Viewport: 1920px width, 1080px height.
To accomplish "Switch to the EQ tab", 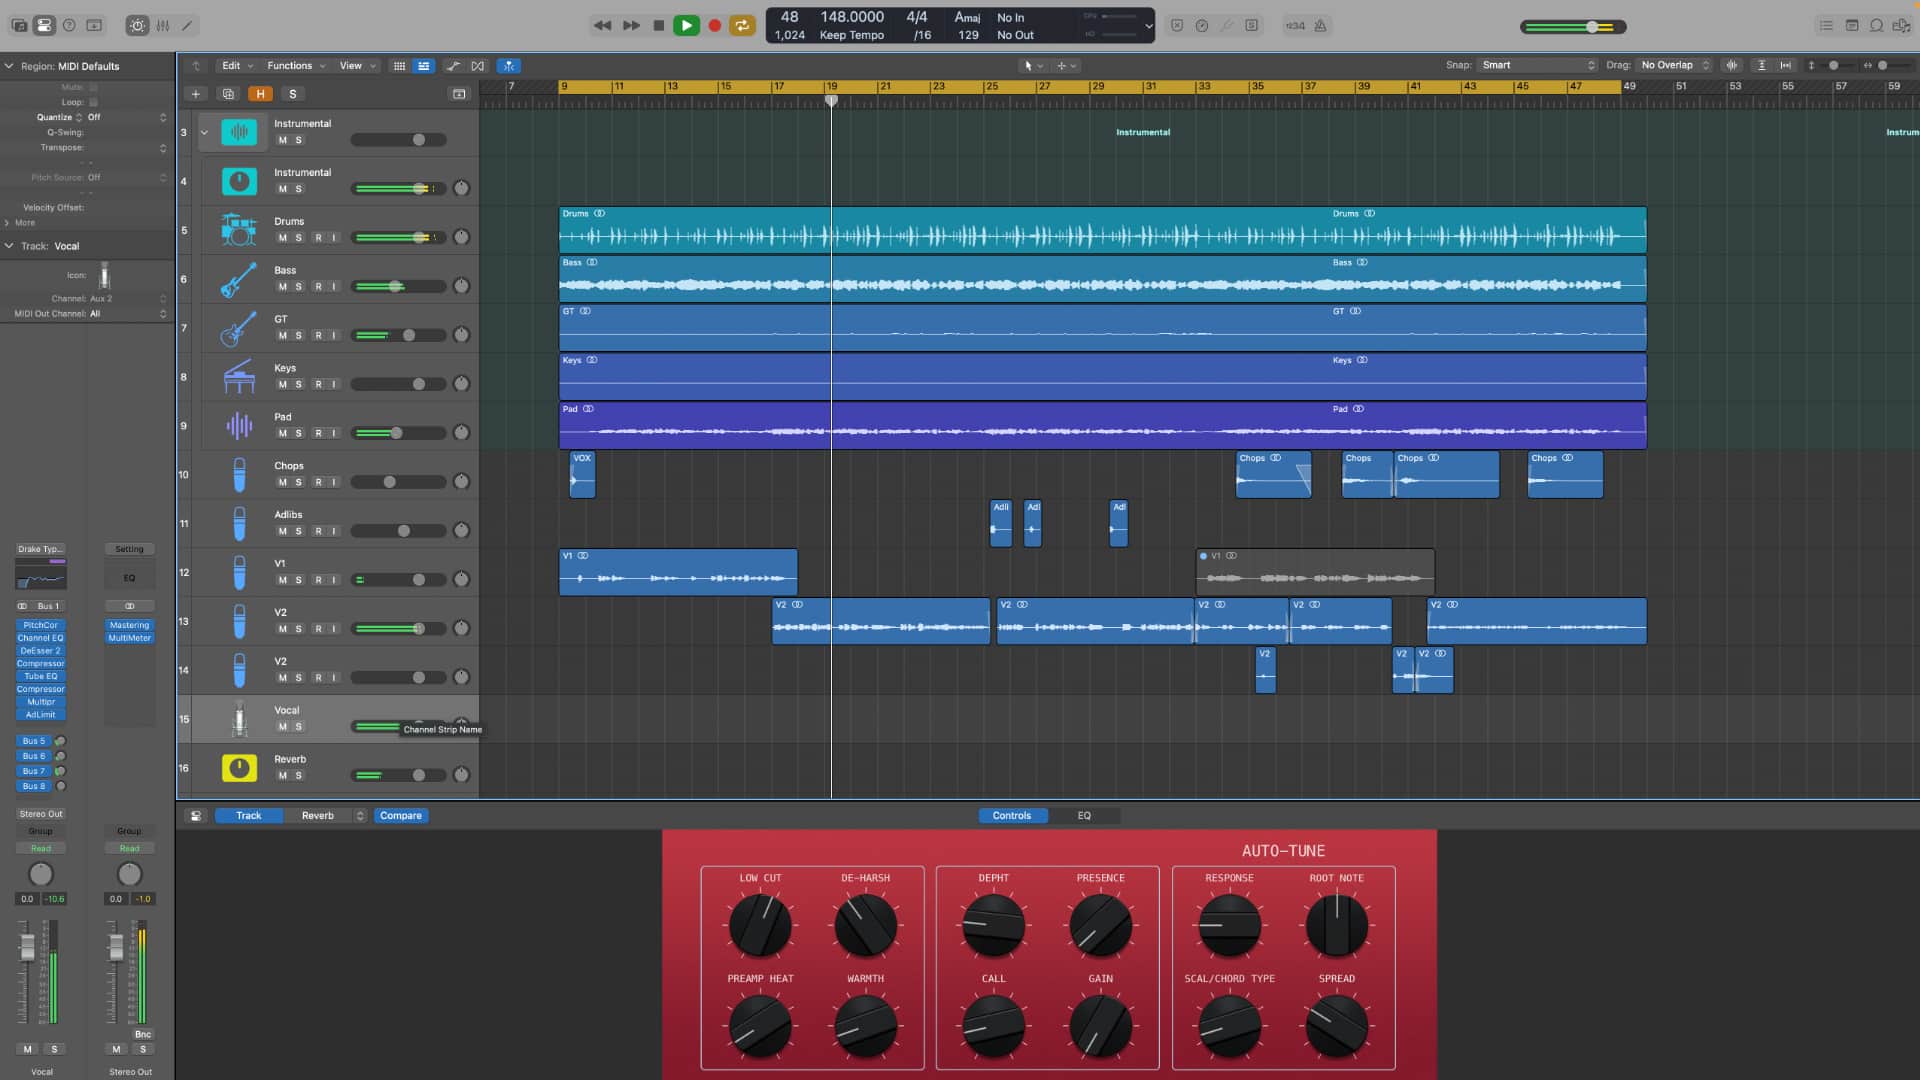I will 1084,816.
